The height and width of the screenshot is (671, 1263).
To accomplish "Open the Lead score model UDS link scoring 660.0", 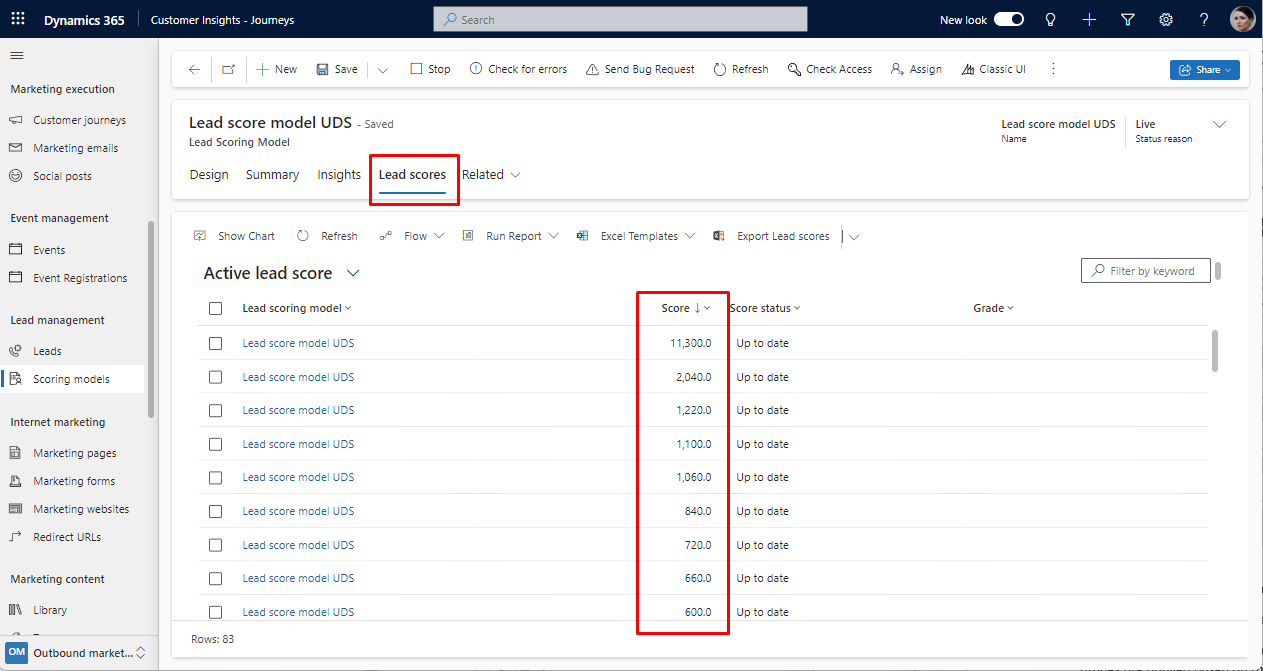I will (x=298, y=578).
